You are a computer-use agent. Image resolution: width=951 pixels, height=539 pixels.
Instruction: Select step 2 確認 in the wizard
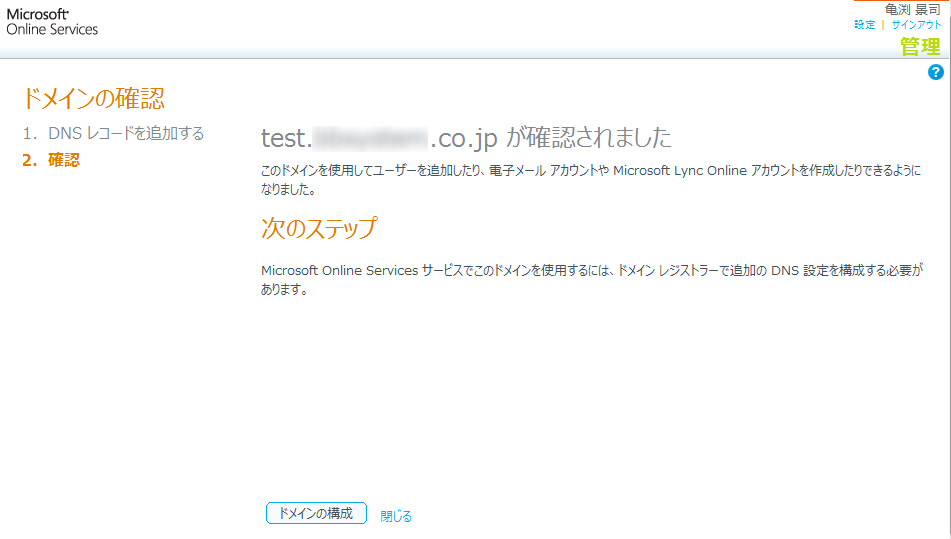point(51,160)
